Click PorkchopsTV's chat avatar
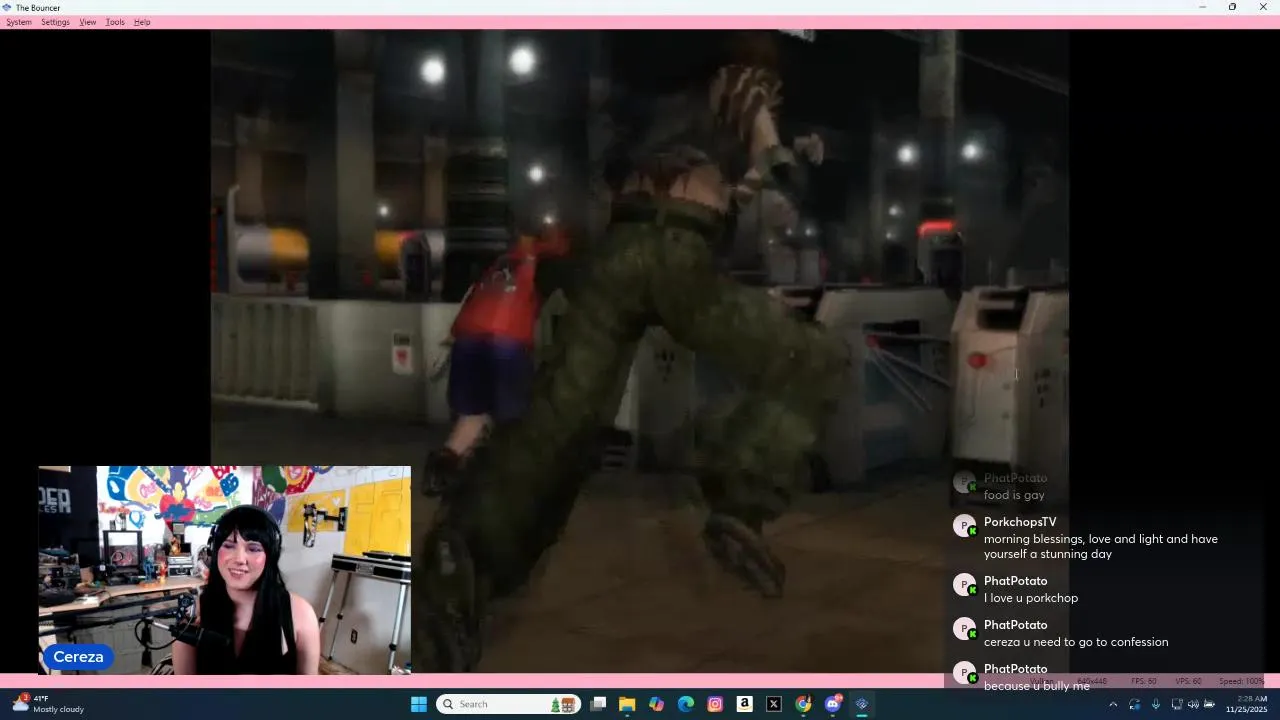Image resolution: width=1280 pixels, height=720 pixels. pos(964,526)
